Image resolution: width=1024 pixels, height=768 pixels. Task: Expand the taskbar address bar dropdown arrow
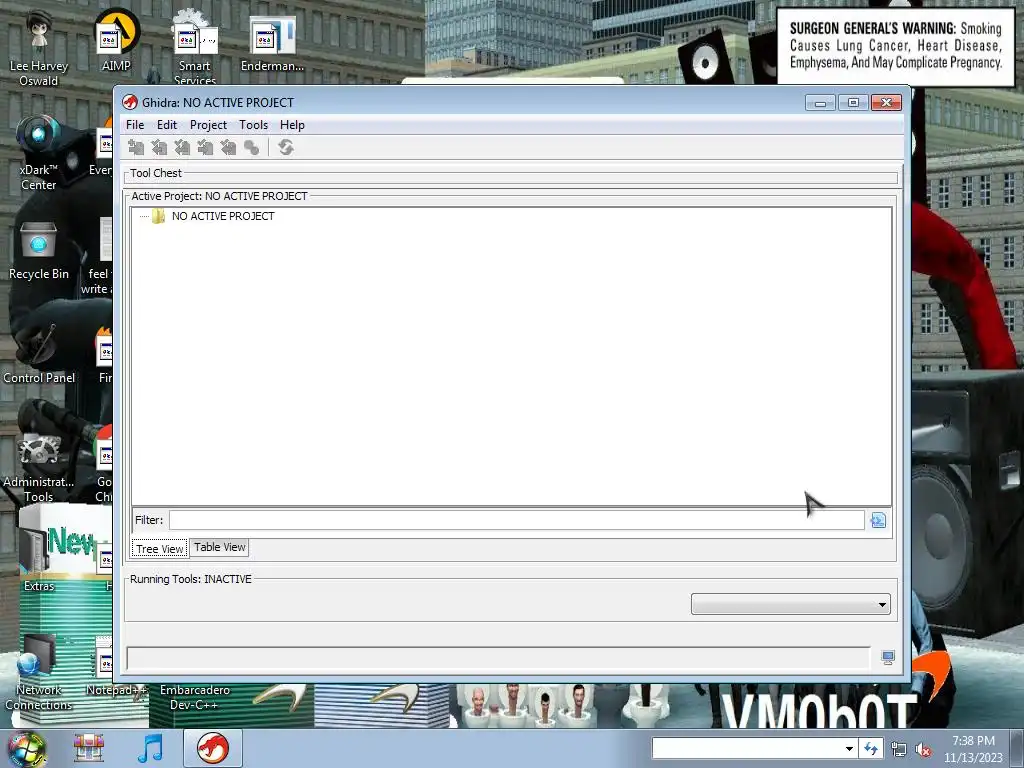click(x=849, y=748)
